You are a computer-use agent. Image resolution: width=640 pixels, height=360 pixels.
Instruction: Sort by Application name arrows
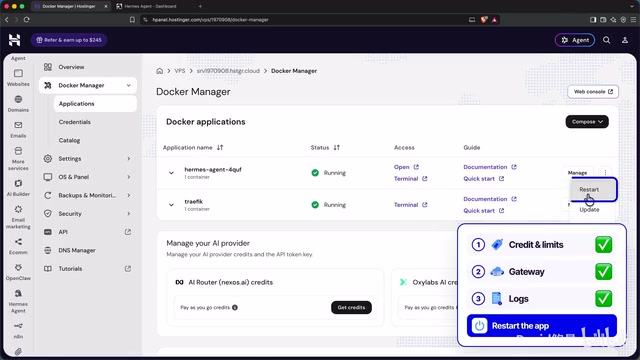coord(220,147)
